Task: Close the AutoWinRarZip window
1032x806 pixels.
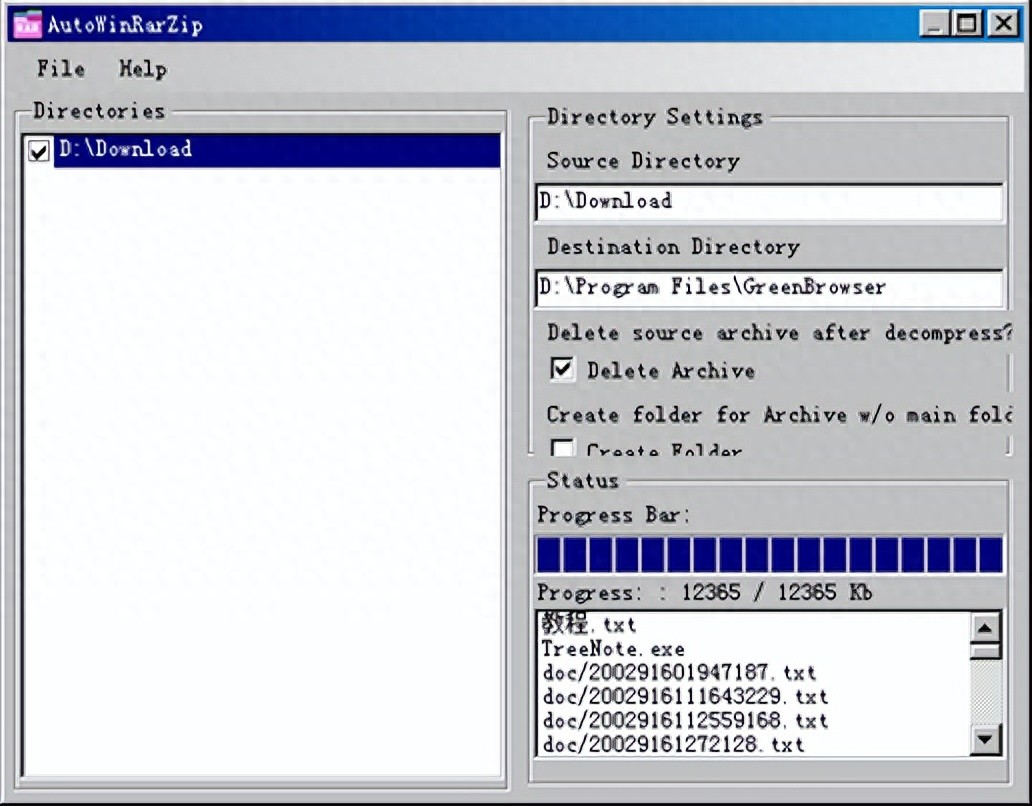Action: click(1003, 24)
